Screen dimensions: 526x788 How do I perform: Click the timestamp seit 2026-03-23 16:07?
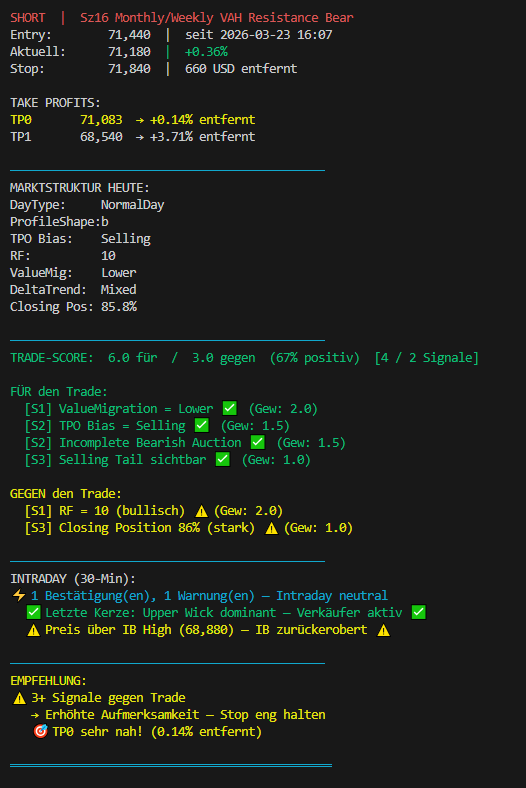(259, 35)
